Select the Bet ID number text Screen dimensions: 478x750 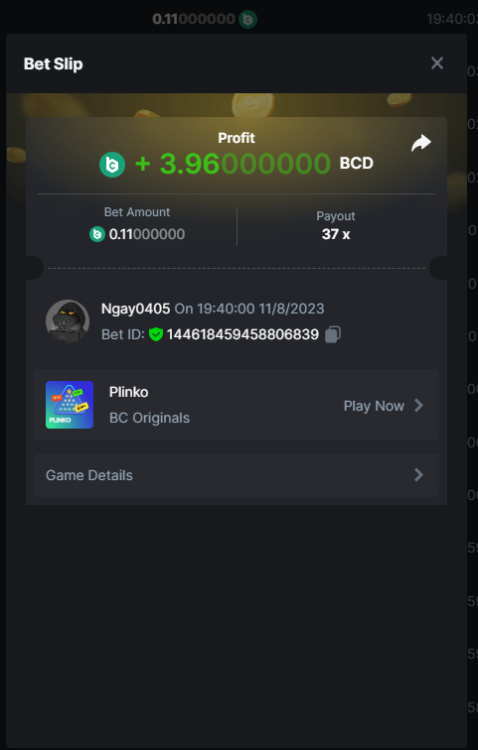click(x=243, y=334)
